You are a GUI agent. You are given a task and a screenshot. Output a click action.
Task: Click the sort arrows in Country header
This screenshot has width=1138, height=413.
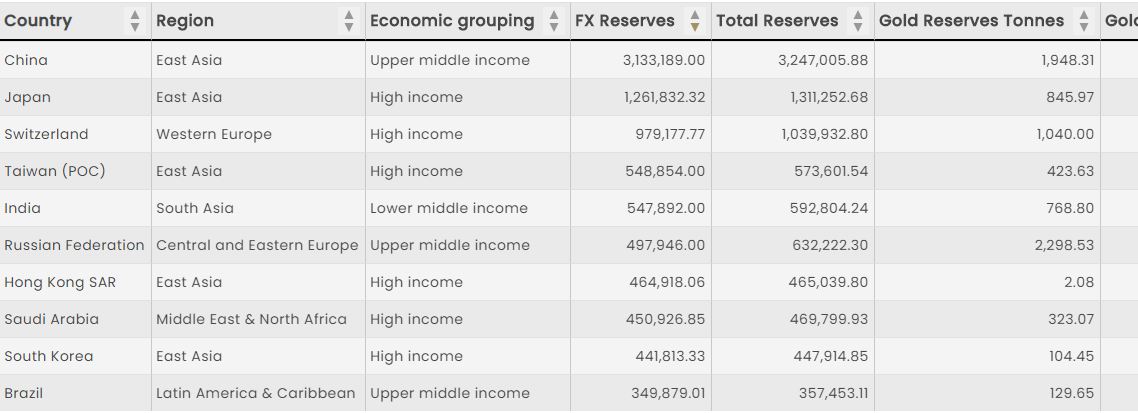pos(135,21)
